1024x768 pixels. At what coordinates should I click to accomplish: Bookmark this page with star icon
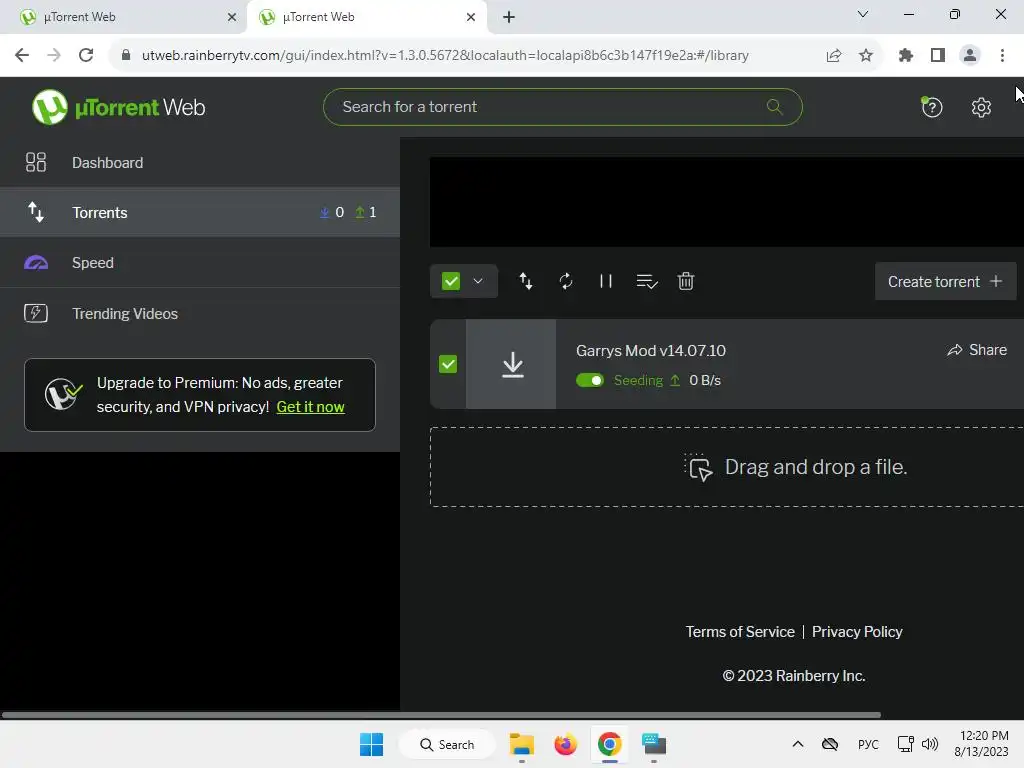(x=865, y=56)
